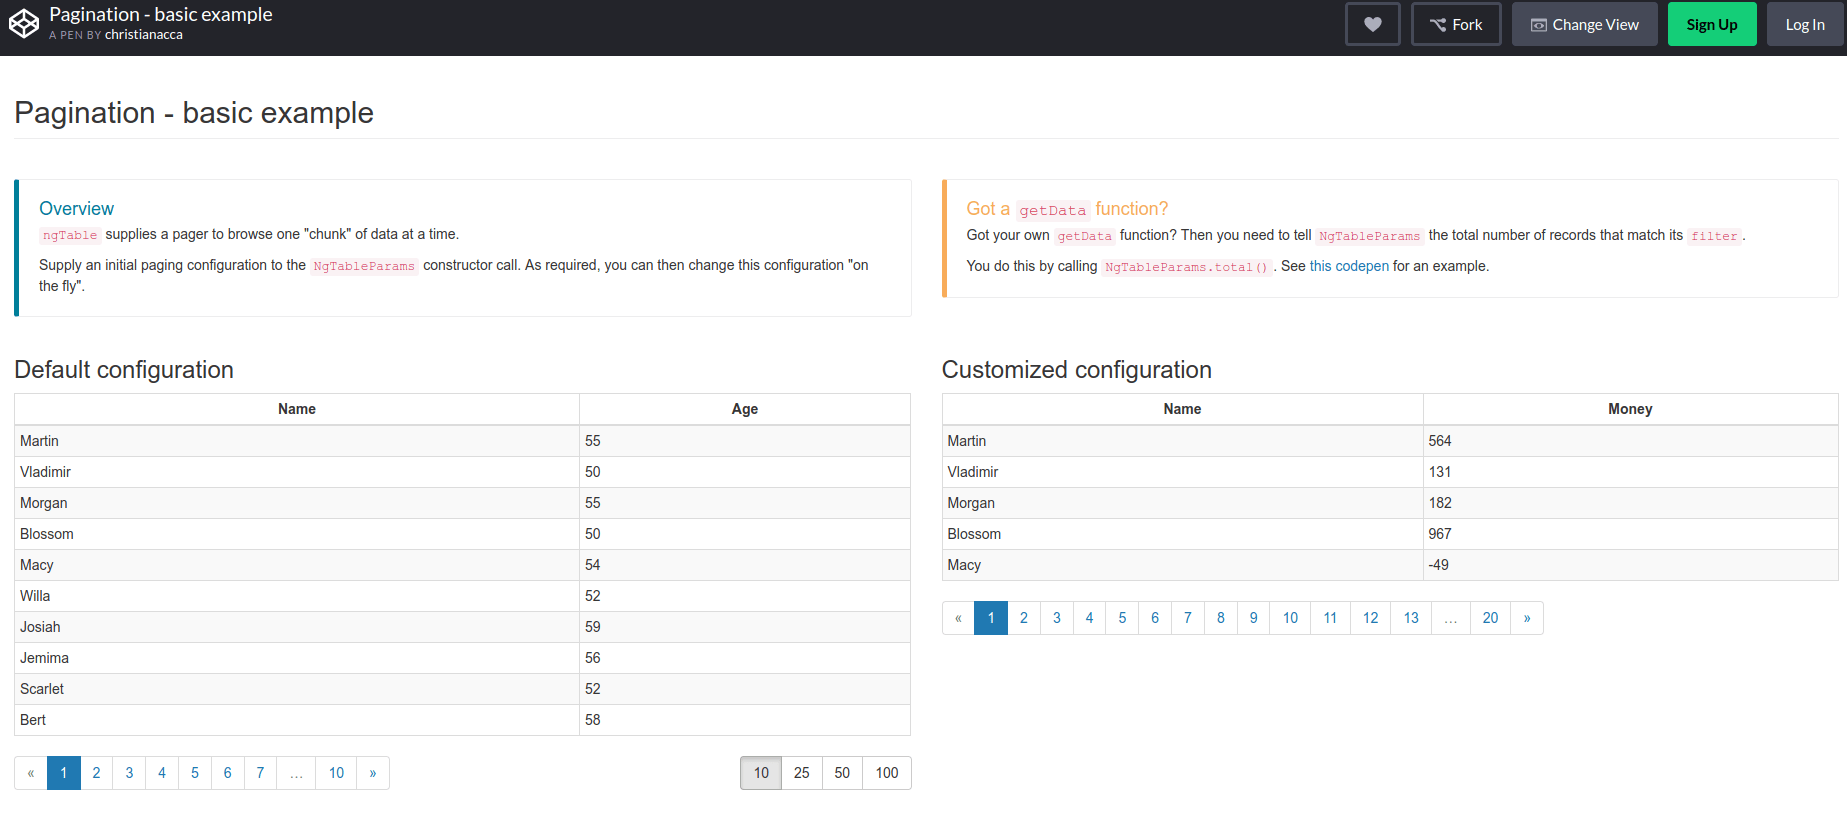Set page size to 50 rows
This screenshot has height=833, width=1847.
click(x=842, y=773)
